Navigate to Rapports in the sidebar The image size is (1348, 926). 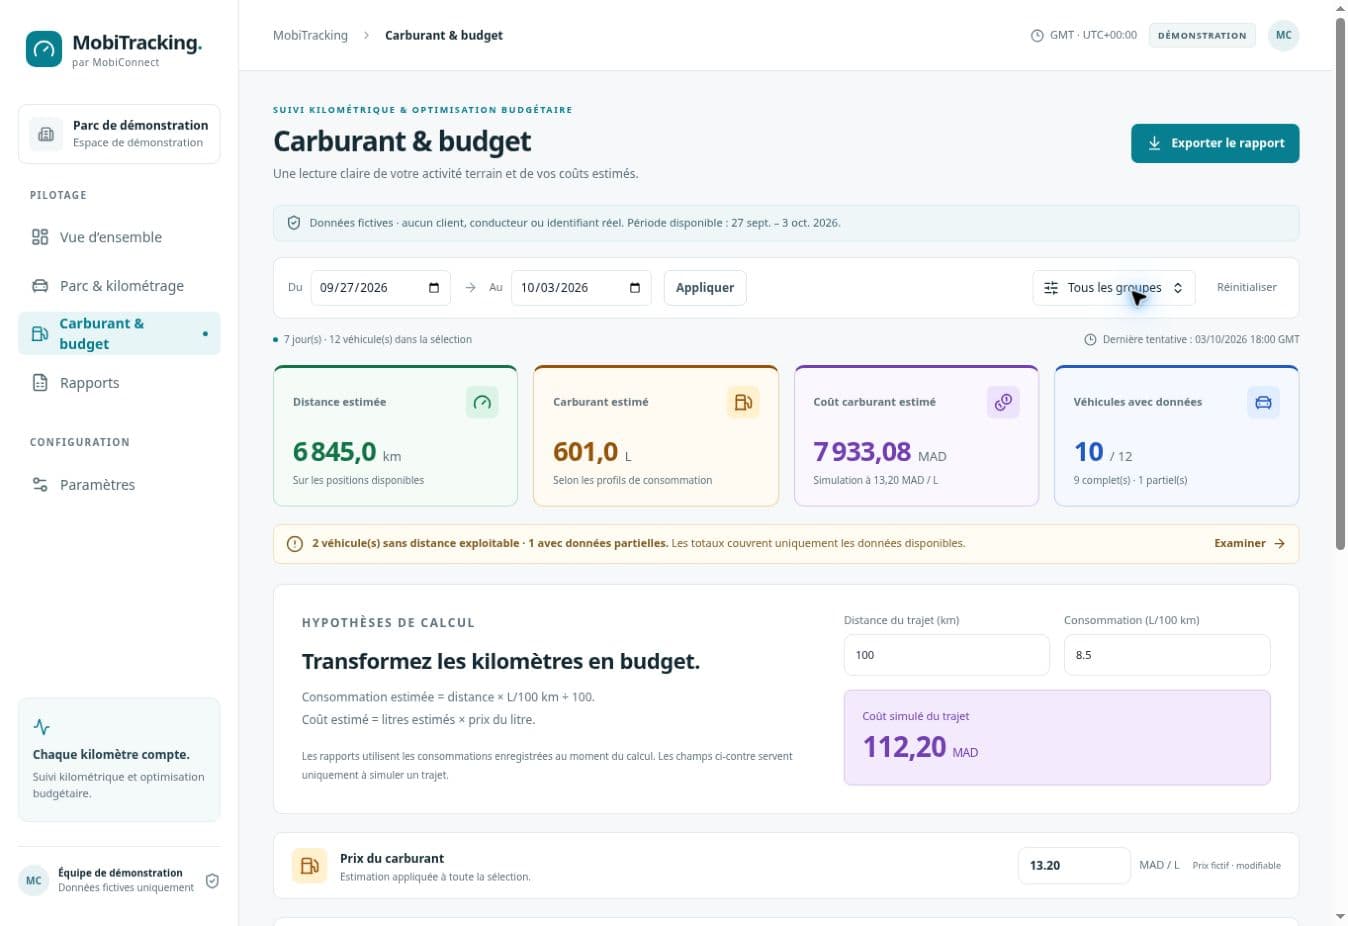[119, 383]
